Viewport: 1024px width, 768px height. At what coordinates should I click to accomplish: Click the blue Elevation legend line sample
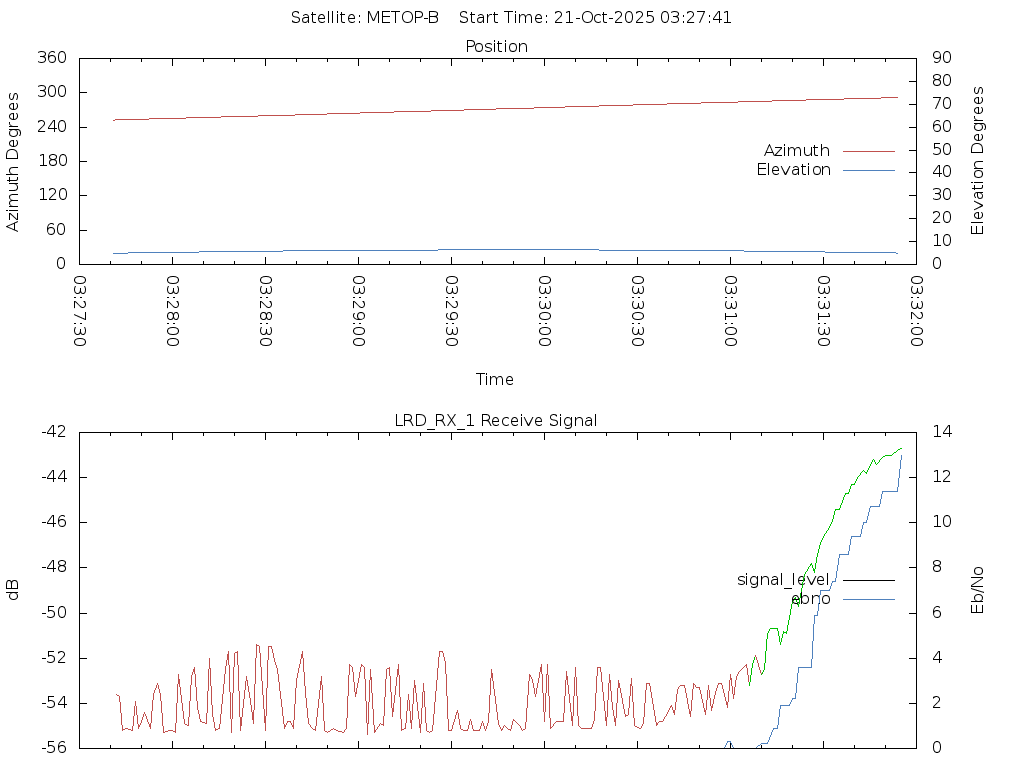pyautogui.click(x=868, y=170)
